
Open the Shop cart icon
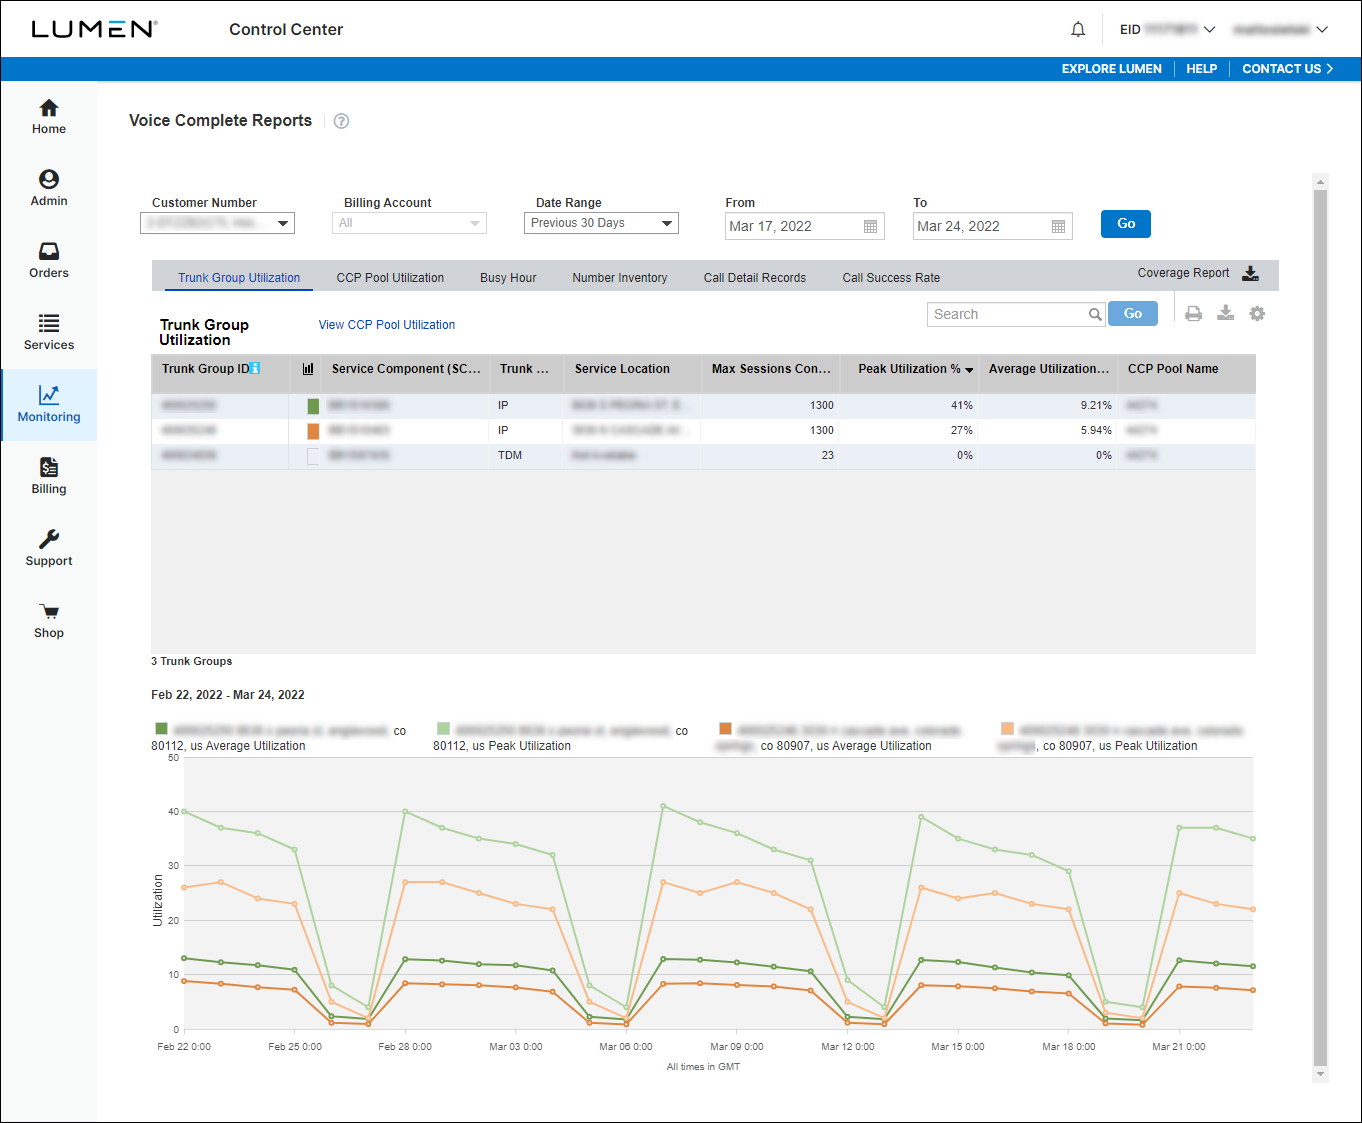[x=49, y=611]
